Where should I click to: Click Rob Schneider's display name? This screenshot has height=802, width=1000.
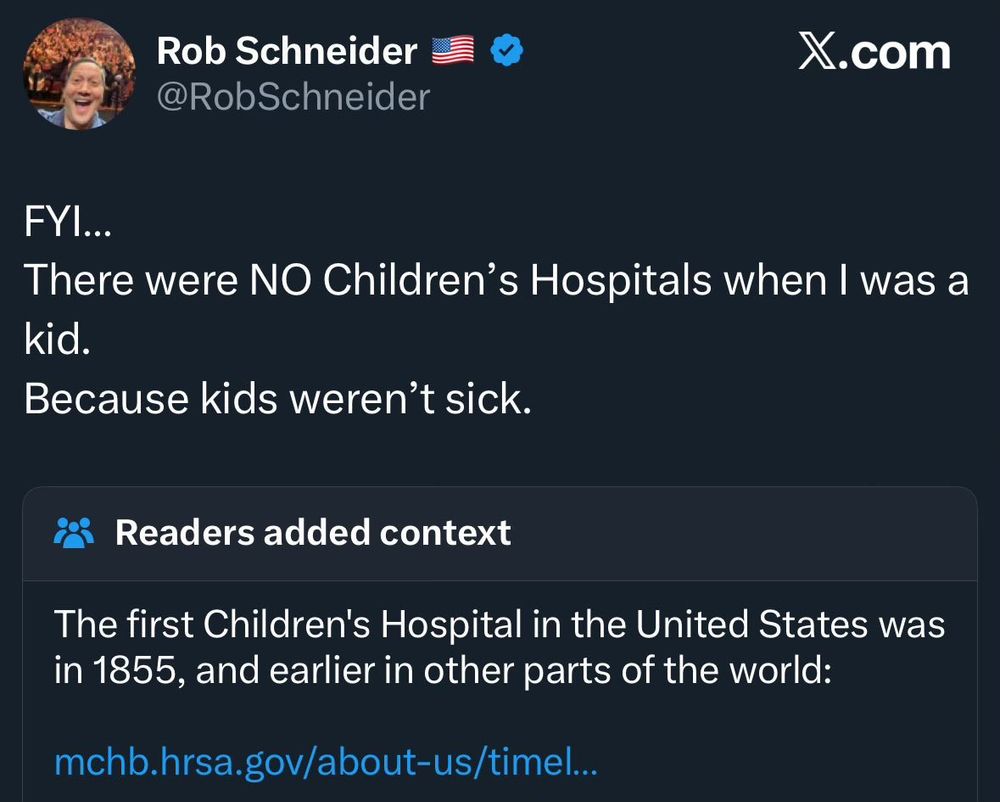(x=286, y=50)
